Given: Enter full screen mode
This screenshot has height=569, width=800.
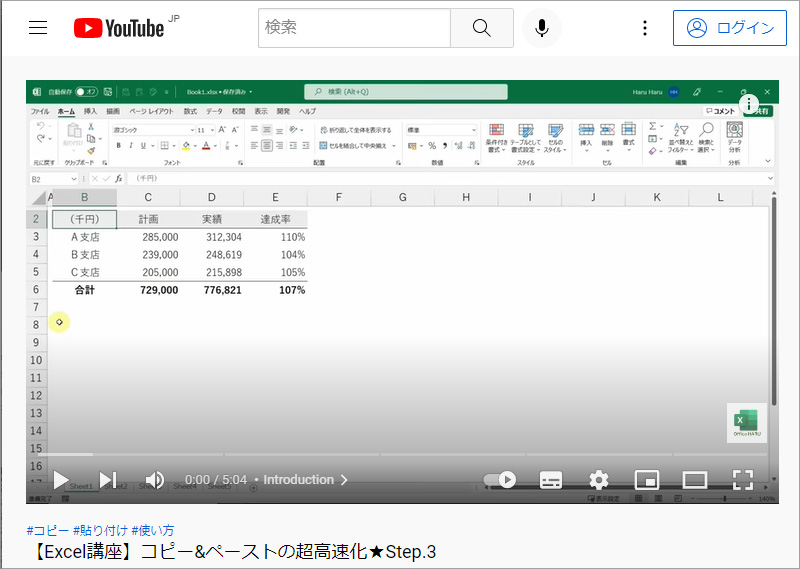Looking at the screenshot, I should pos(743,480).
